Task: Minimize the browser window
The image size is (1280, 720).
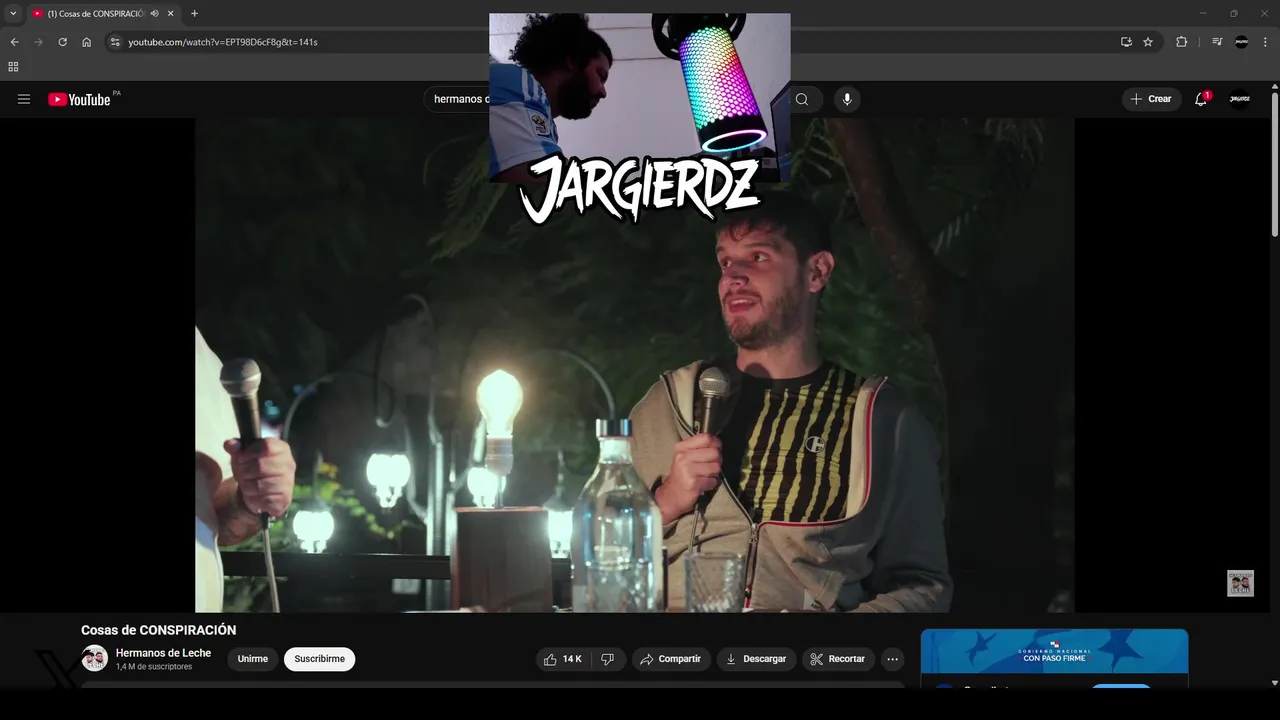Action: point(1204,13)
